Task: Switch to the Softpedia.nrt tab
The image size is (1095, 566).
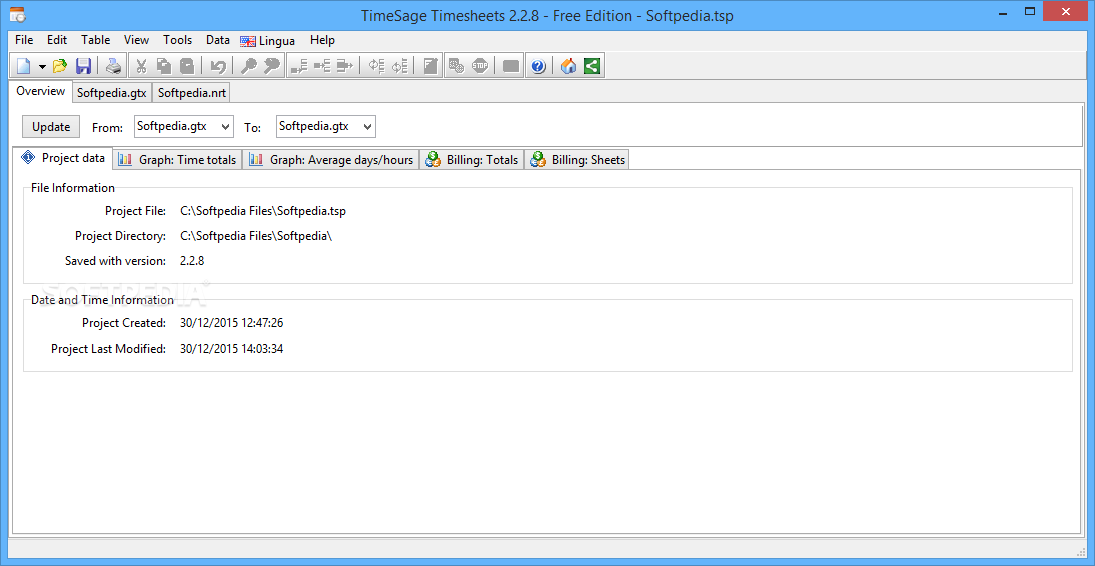Action: pyautogui.click(x=191, y=92)
